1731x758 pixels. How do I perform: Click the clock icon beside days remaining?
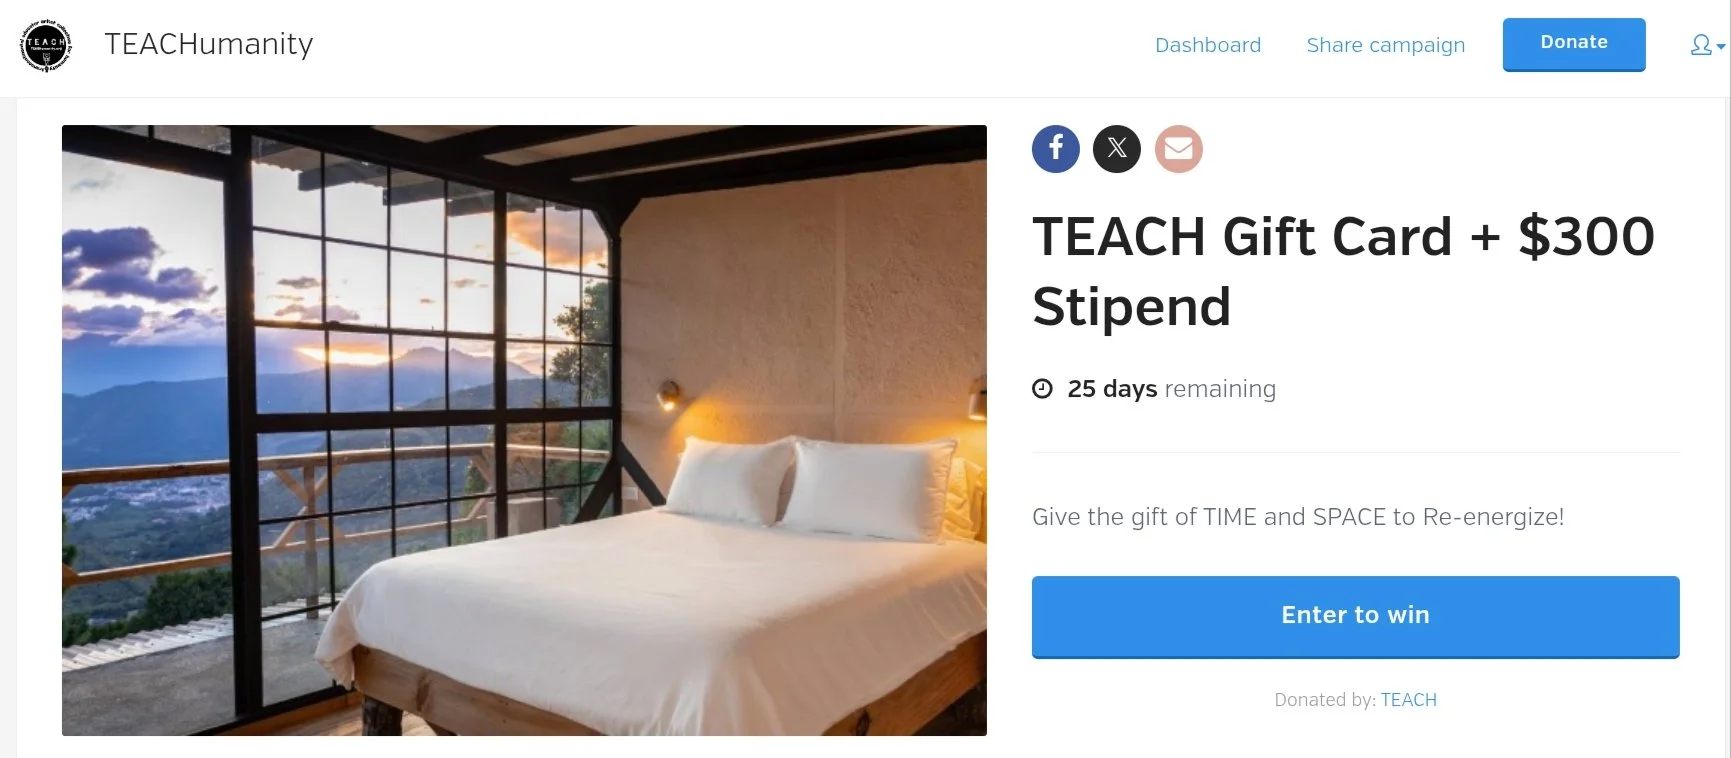click(1042, 389)
